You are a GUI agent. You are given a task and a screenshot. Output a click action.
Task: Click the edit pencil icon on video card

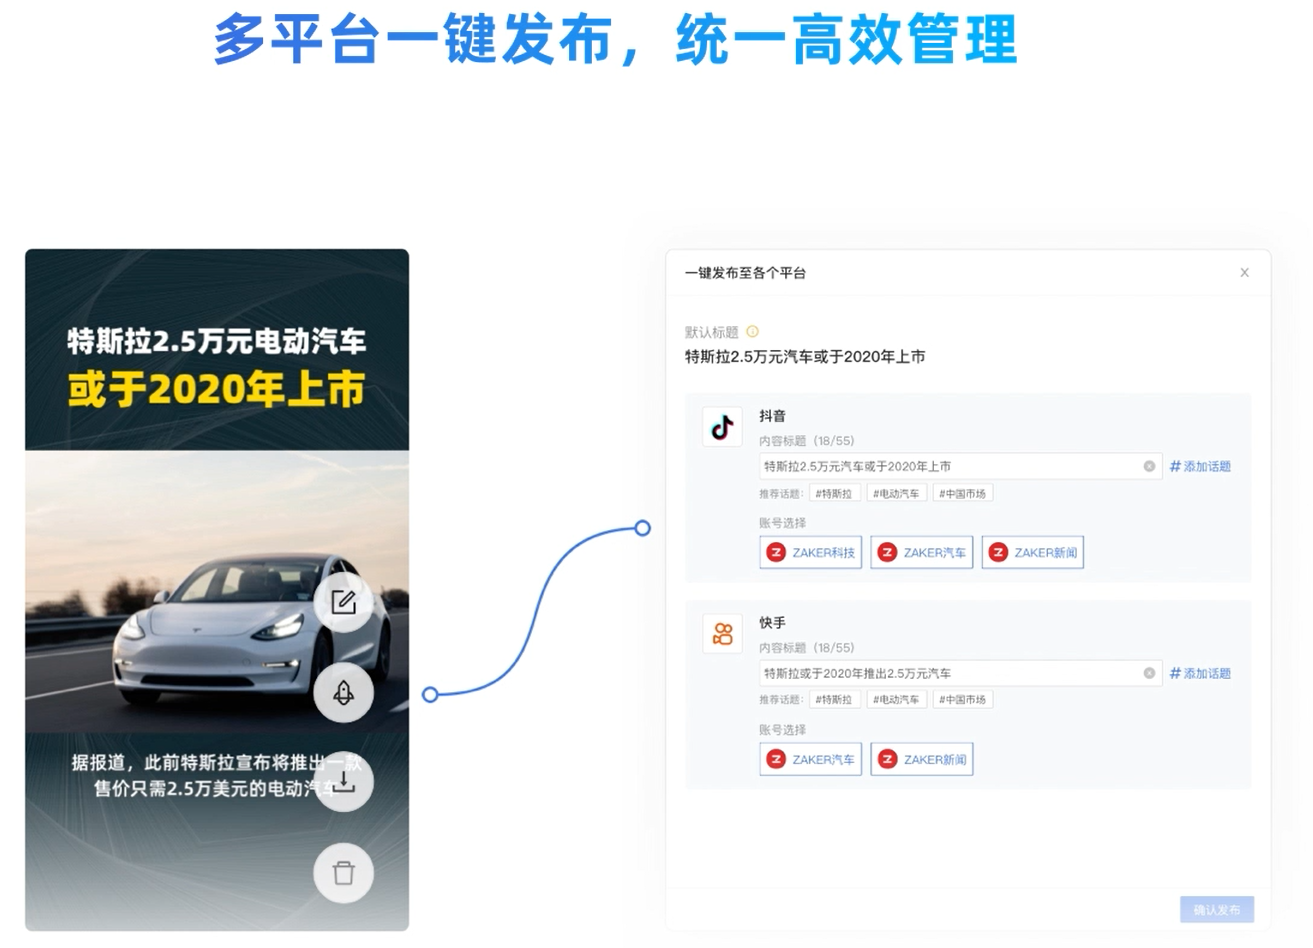[x=343, y=602]
